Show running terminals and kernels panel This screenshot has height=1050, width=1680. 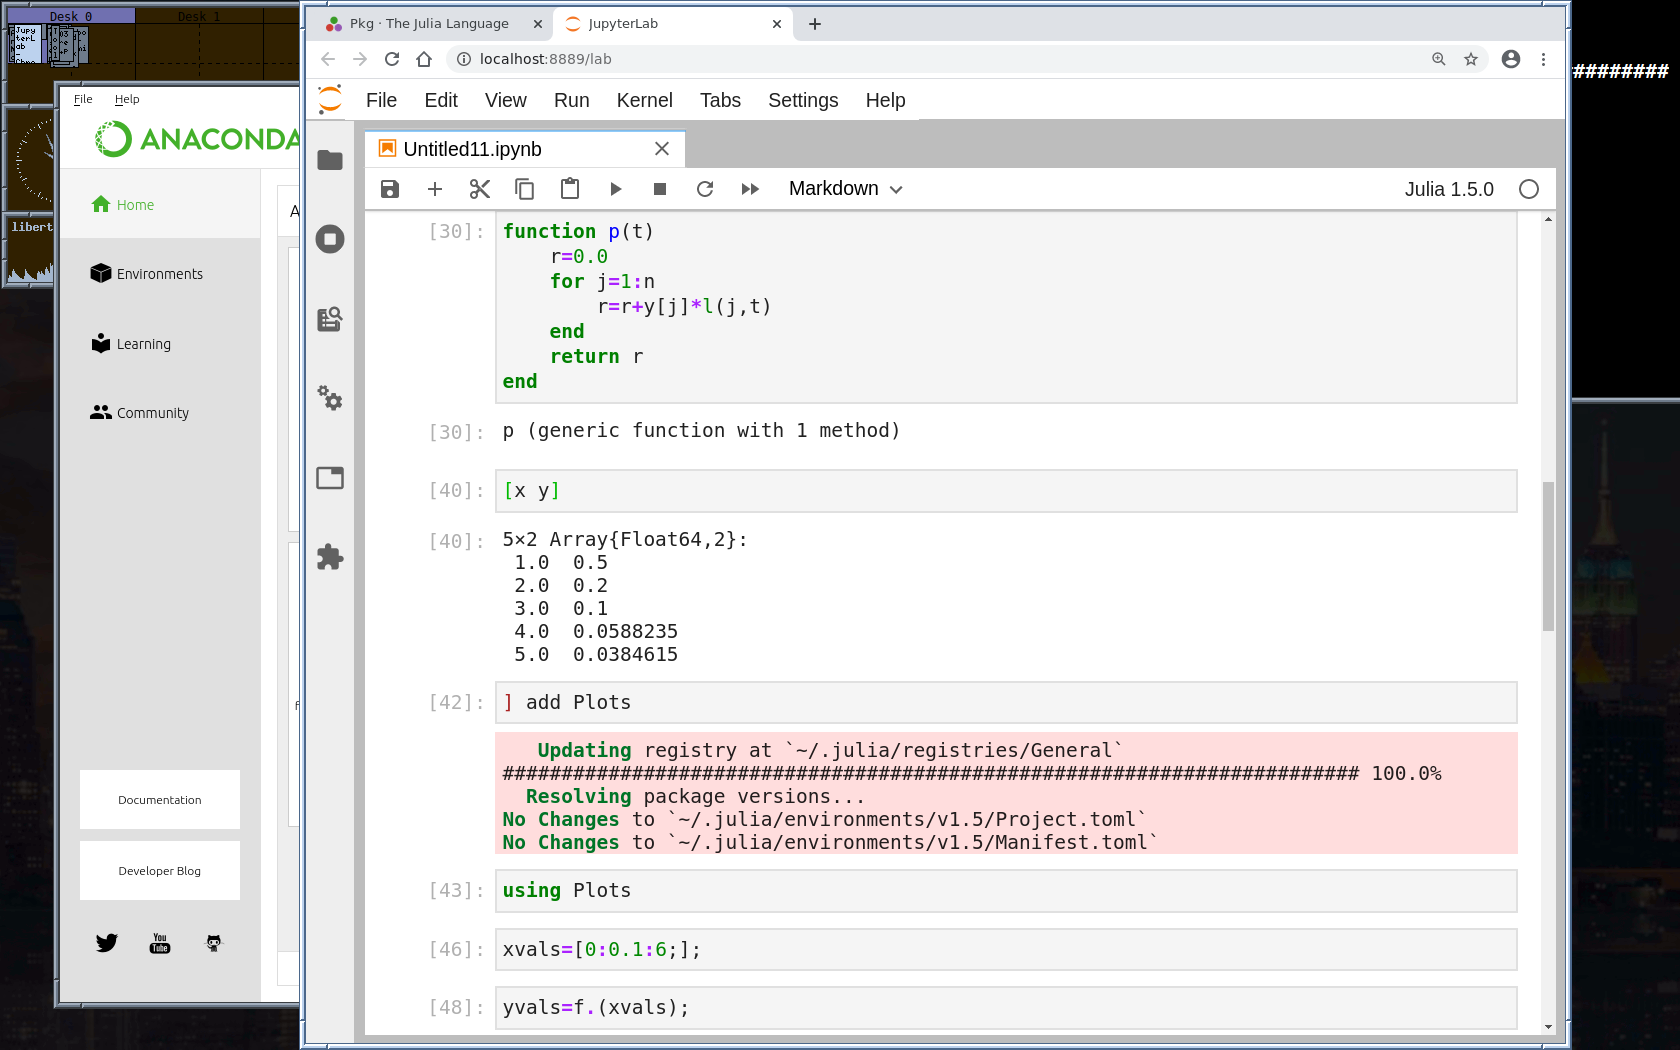click(x=330, y=239)
